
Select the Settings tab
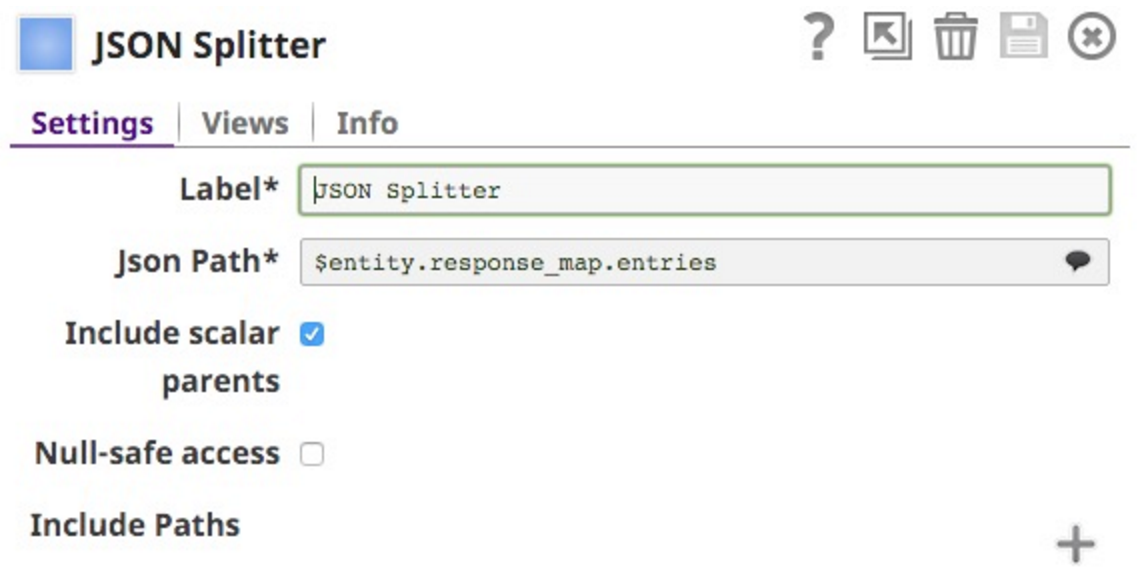click(92, 123)
